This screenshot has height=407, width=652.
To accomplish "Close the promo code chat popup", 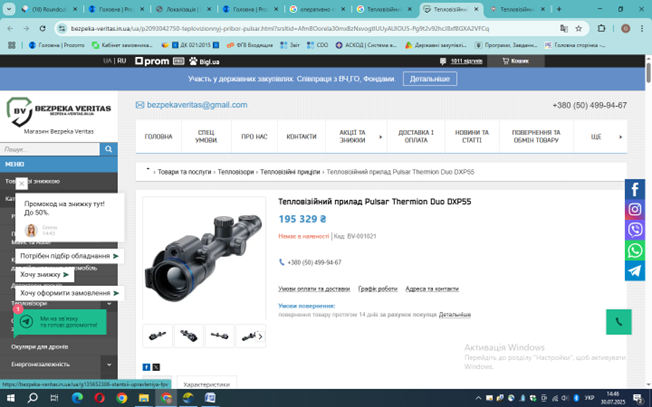I will [x=22, y=183].
